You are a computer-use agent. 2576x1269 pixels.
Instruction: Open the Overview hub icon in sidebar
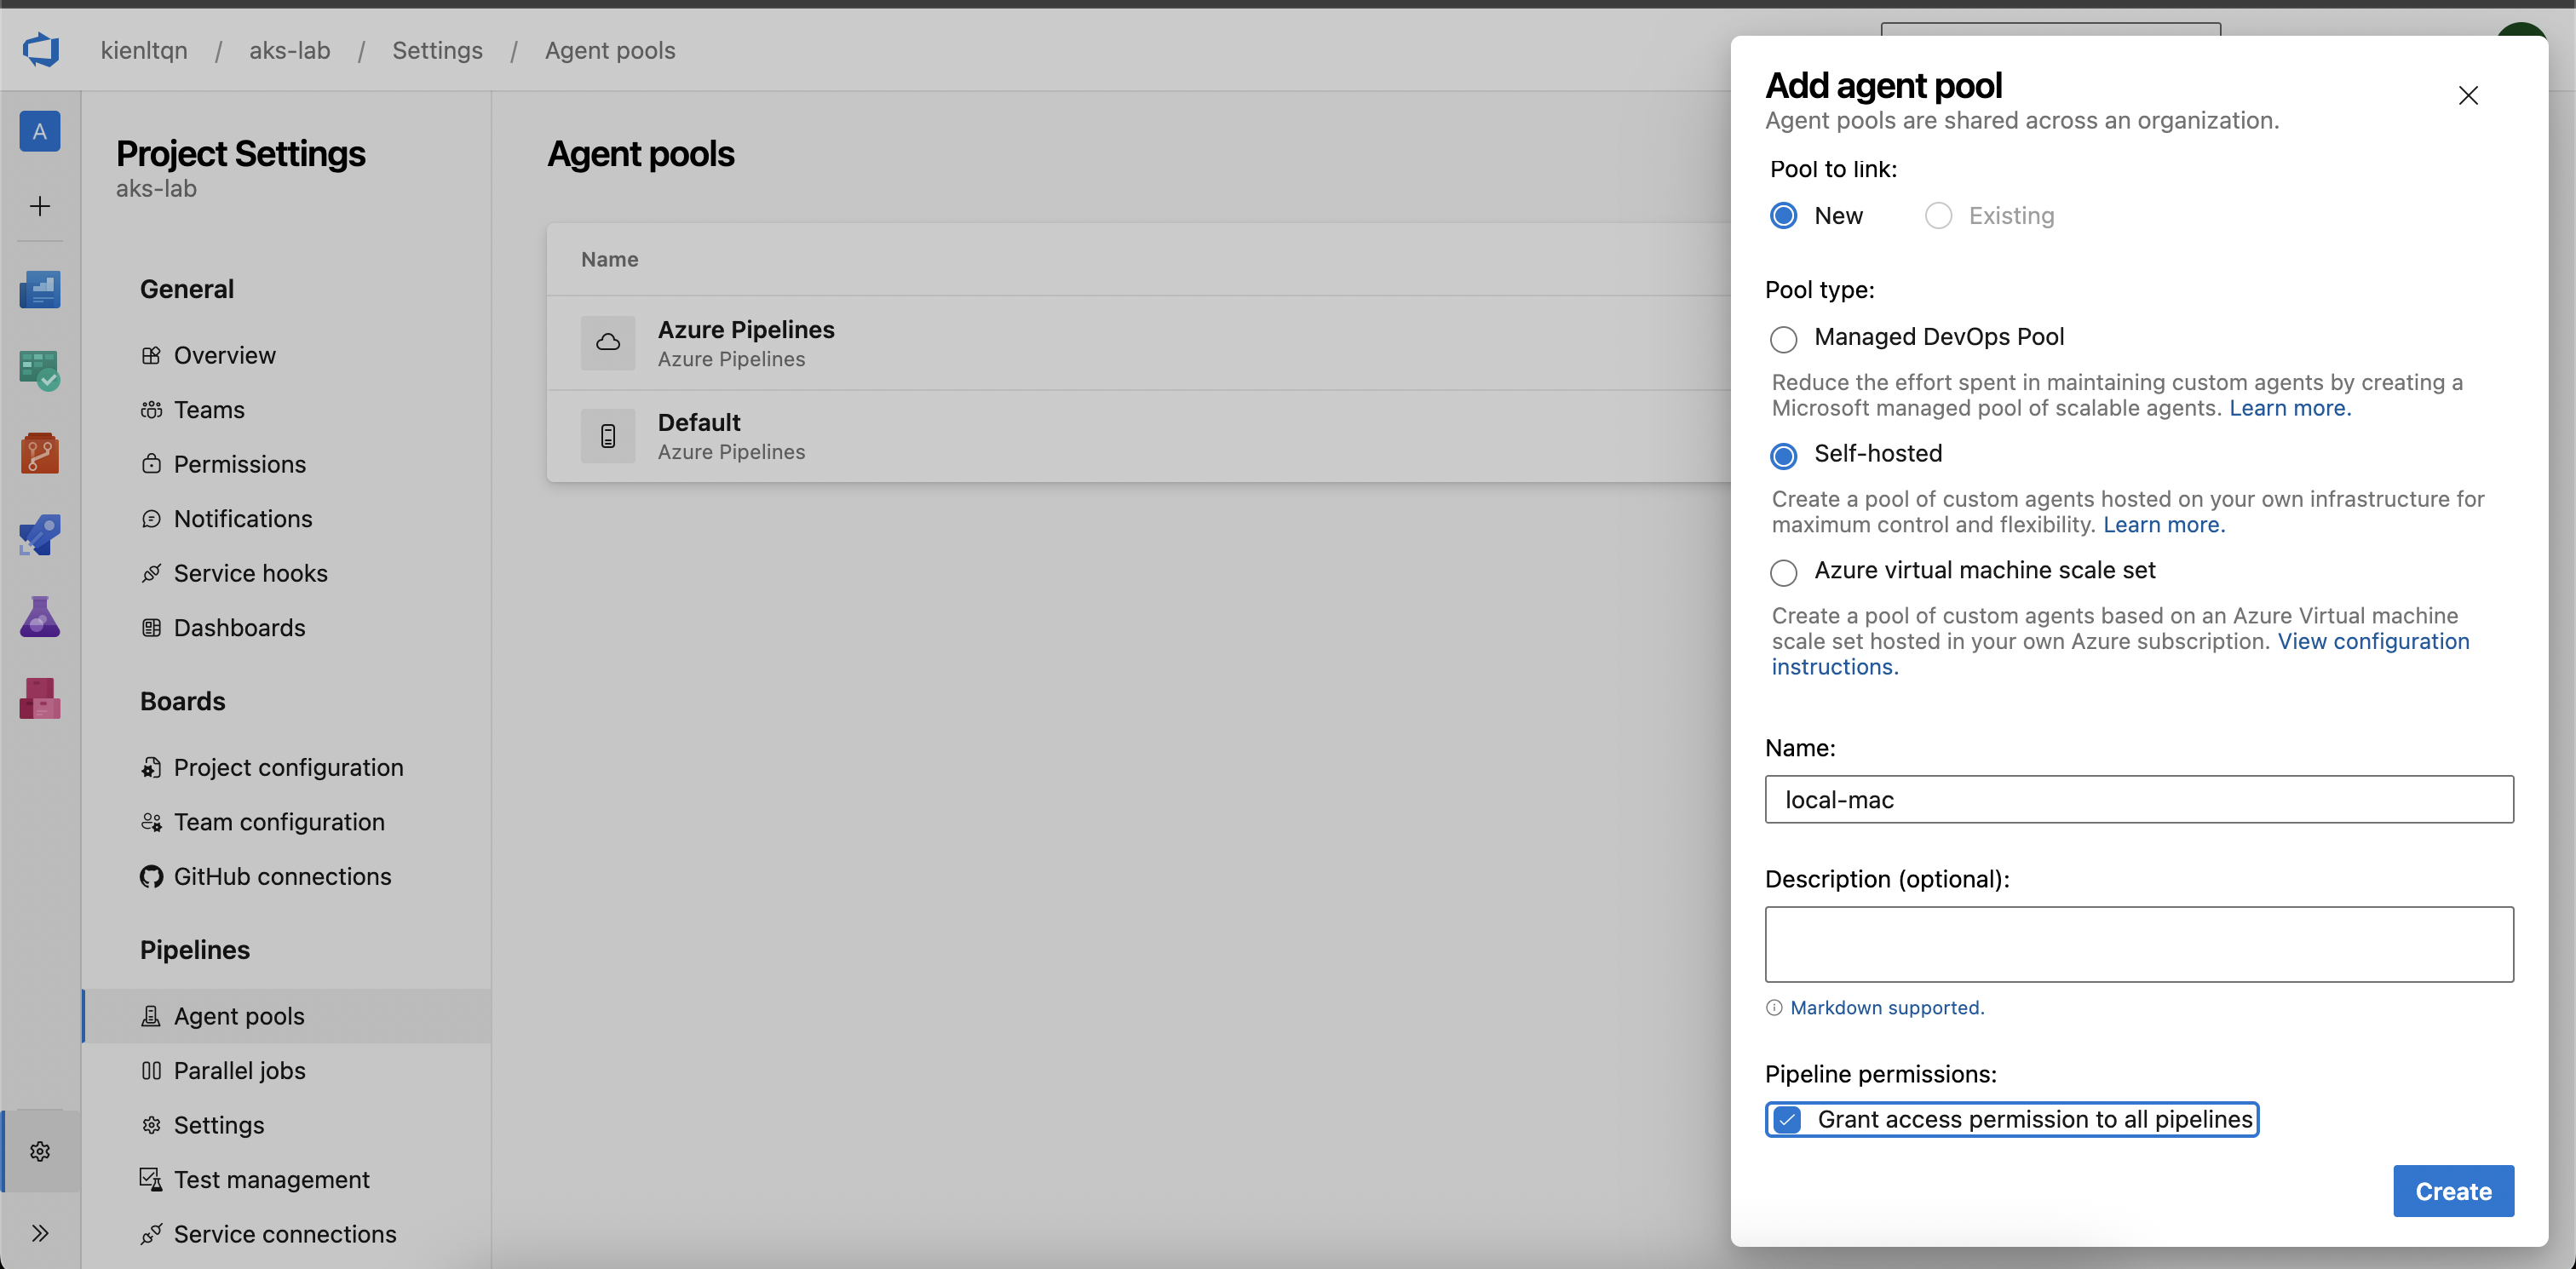tap(40, 290)
